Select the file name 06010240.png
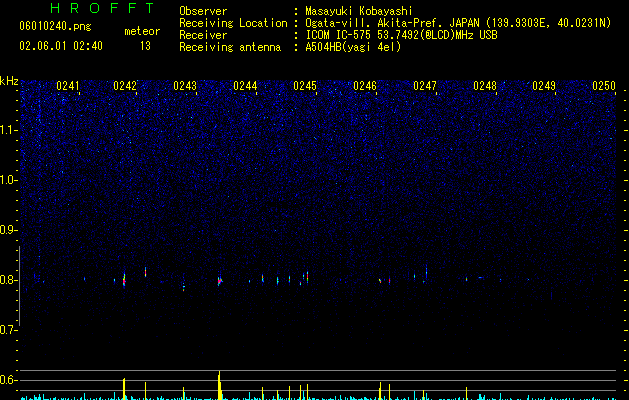 55,26
